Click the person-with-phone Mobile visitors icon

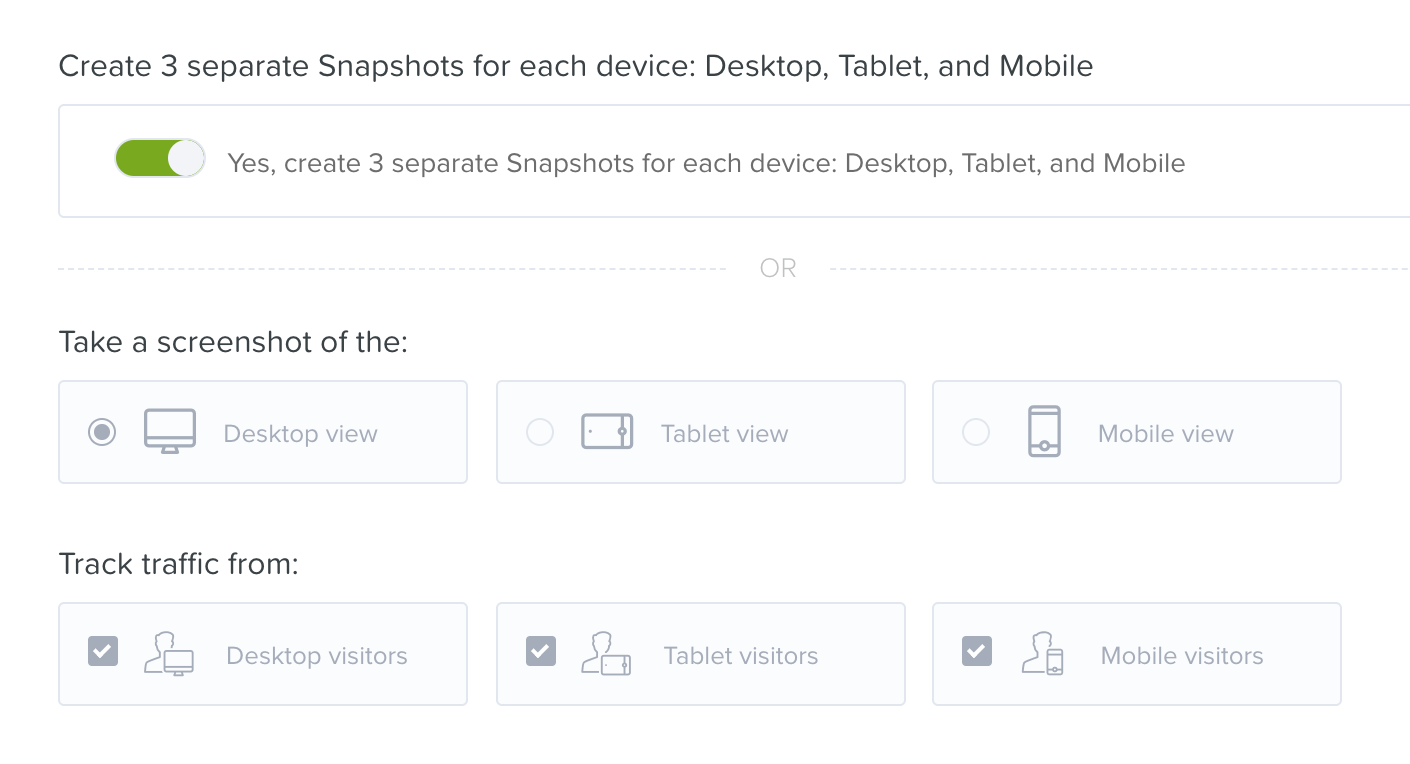coord(1042,654)
